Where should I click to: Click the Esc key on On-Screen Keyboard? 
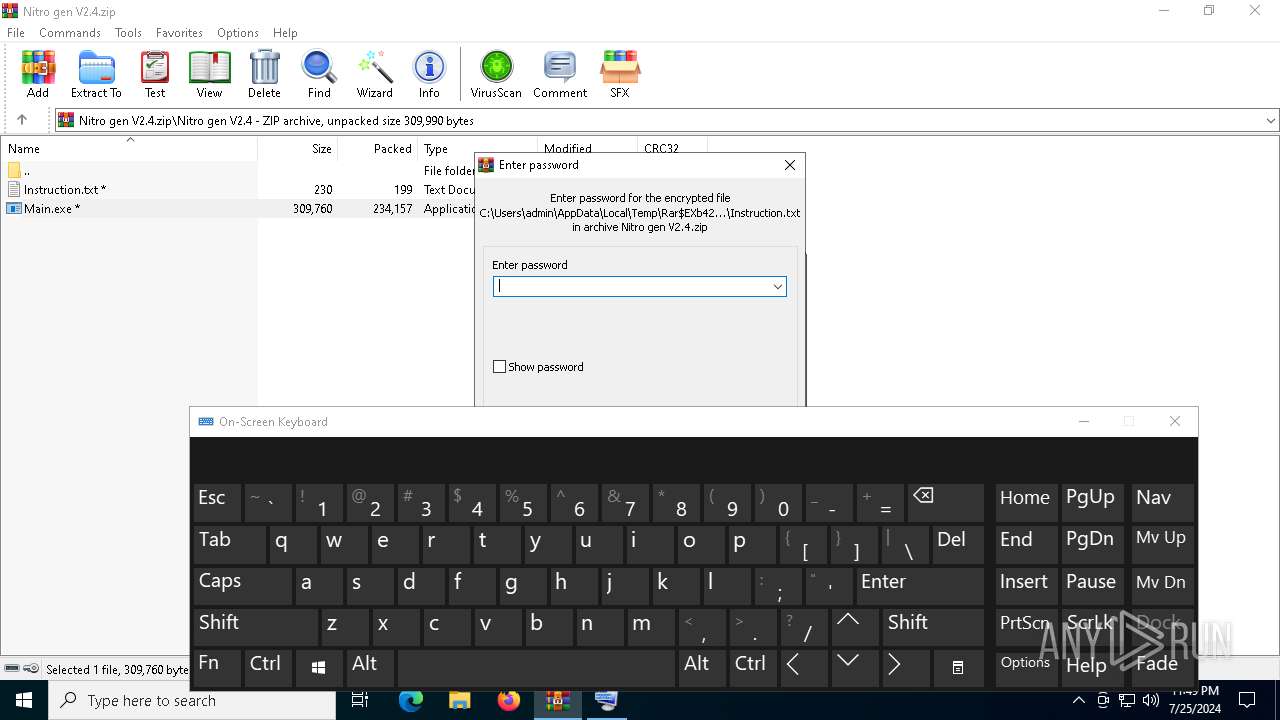tap(217, 501)
